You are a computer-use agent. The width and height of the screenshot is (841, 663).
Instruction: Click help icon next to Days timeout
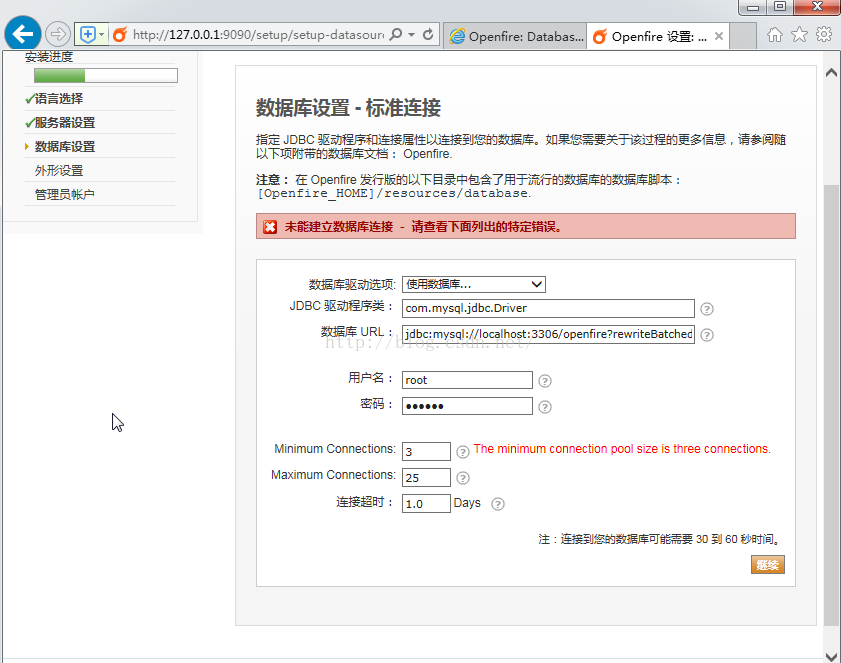(498, 504)
